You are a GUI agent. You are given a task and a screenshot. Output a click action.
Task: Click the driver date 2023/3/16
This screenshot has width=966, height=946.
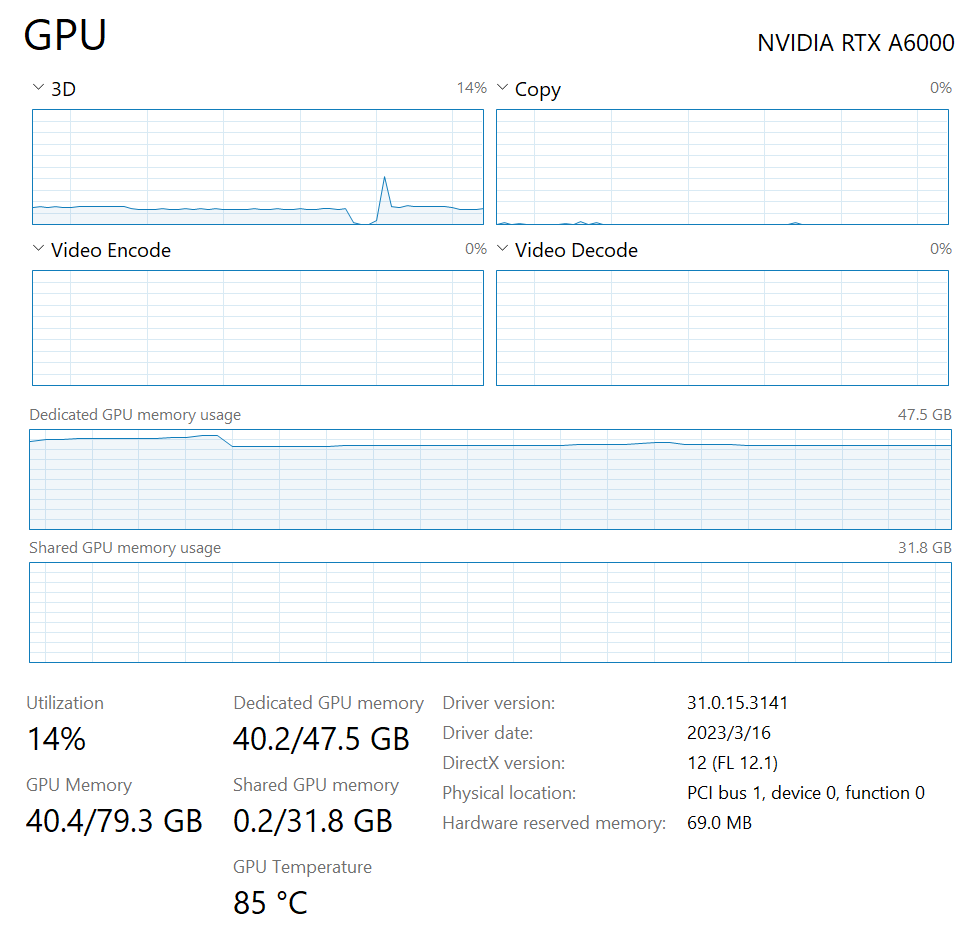(729, 733)
